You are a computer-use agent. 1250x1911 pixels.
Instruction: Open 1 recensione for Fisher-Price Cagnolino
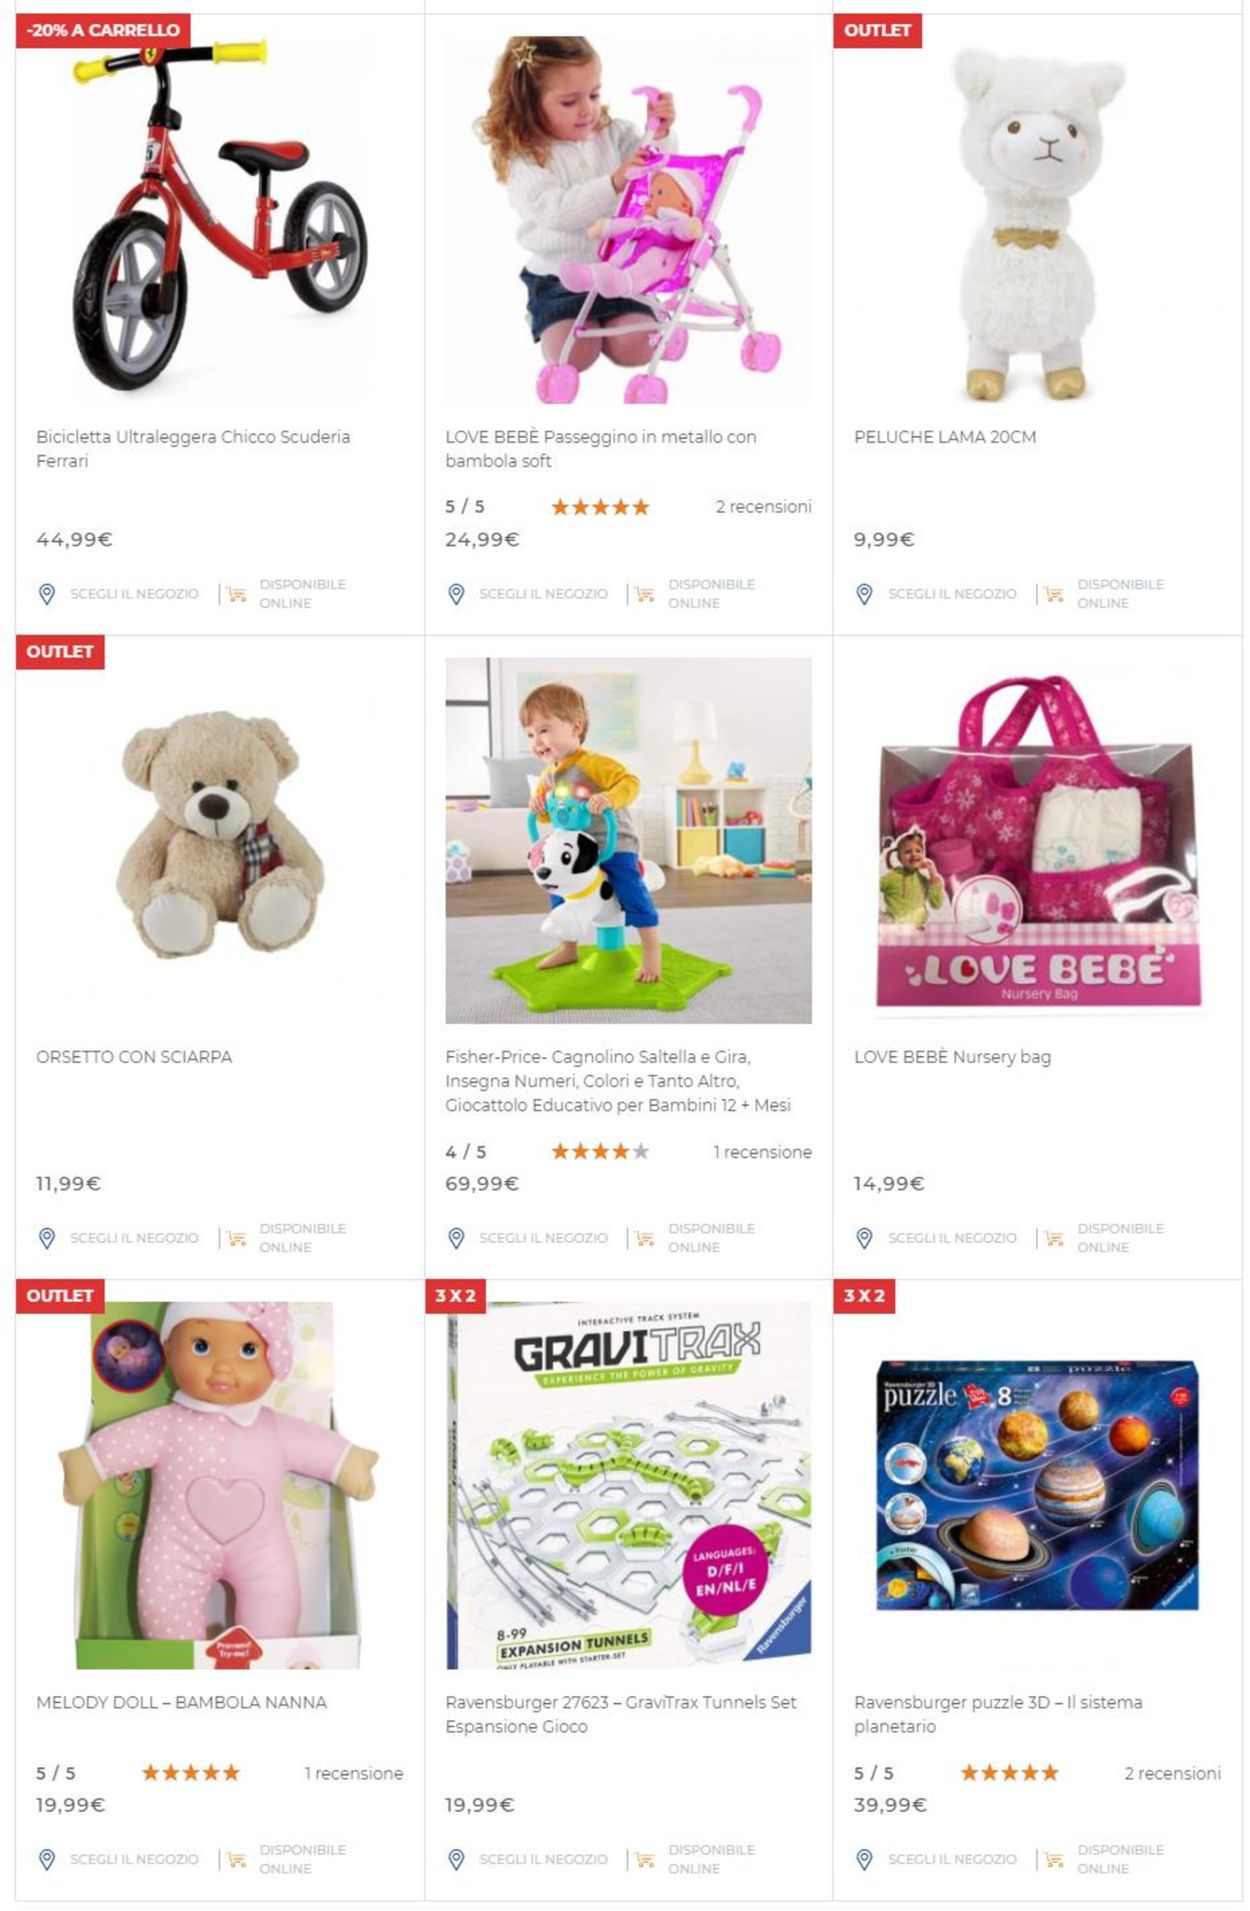[762, 1152]
